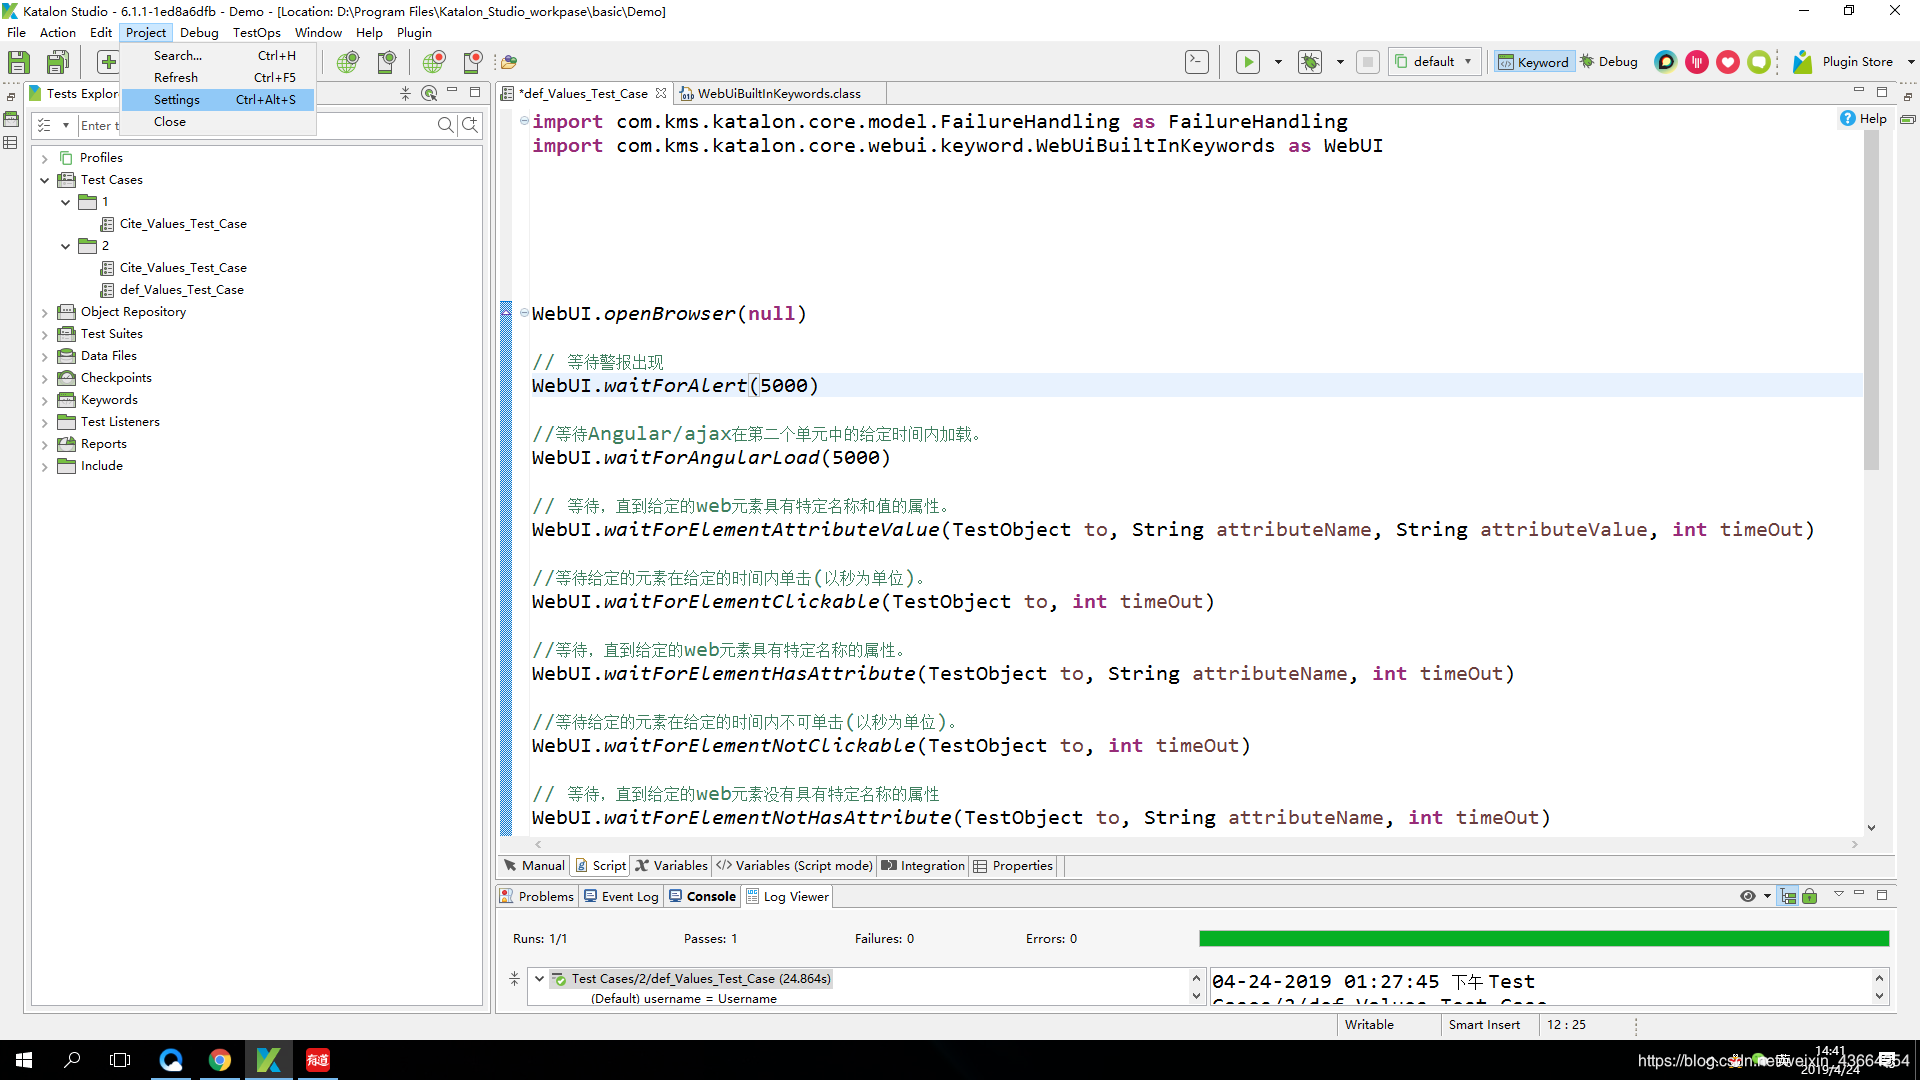The width and height of the screenshot is (1920, 1080).
Task: Click the green speech bubble icon
Action: tap(1758, 62)
